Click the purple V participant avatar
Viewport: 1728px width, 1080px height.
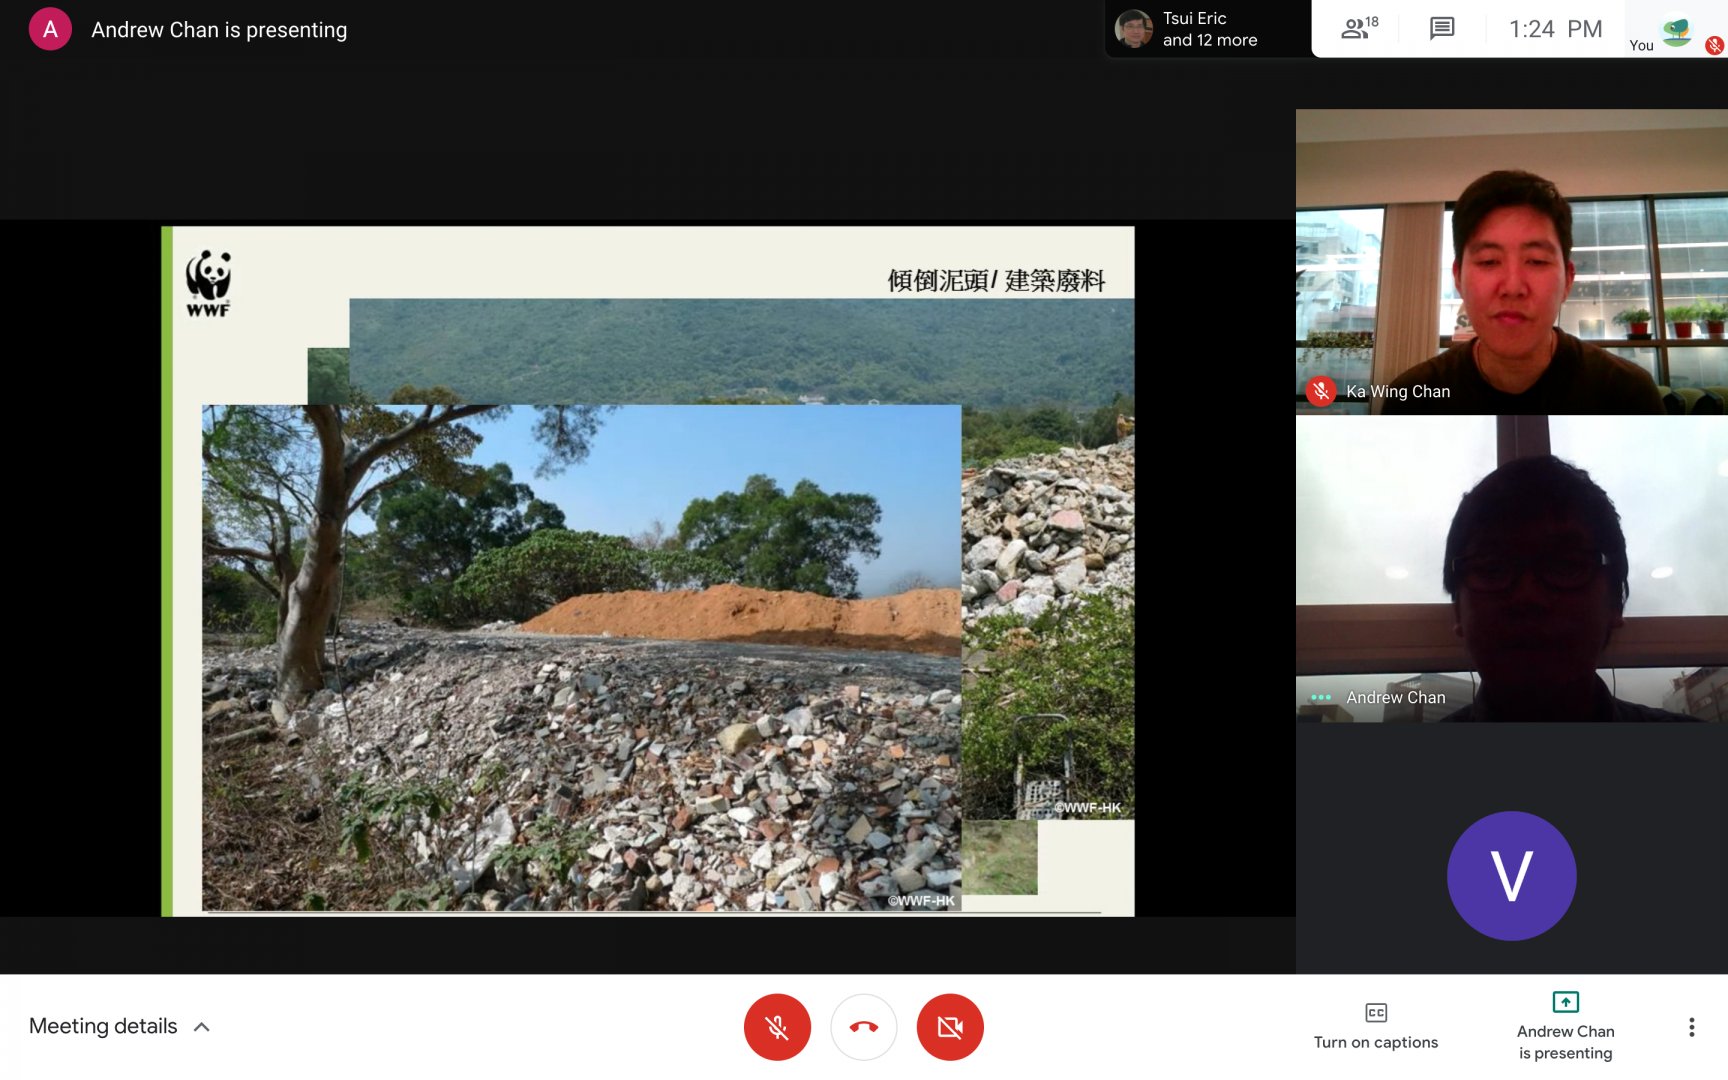tap(1511, 875)
